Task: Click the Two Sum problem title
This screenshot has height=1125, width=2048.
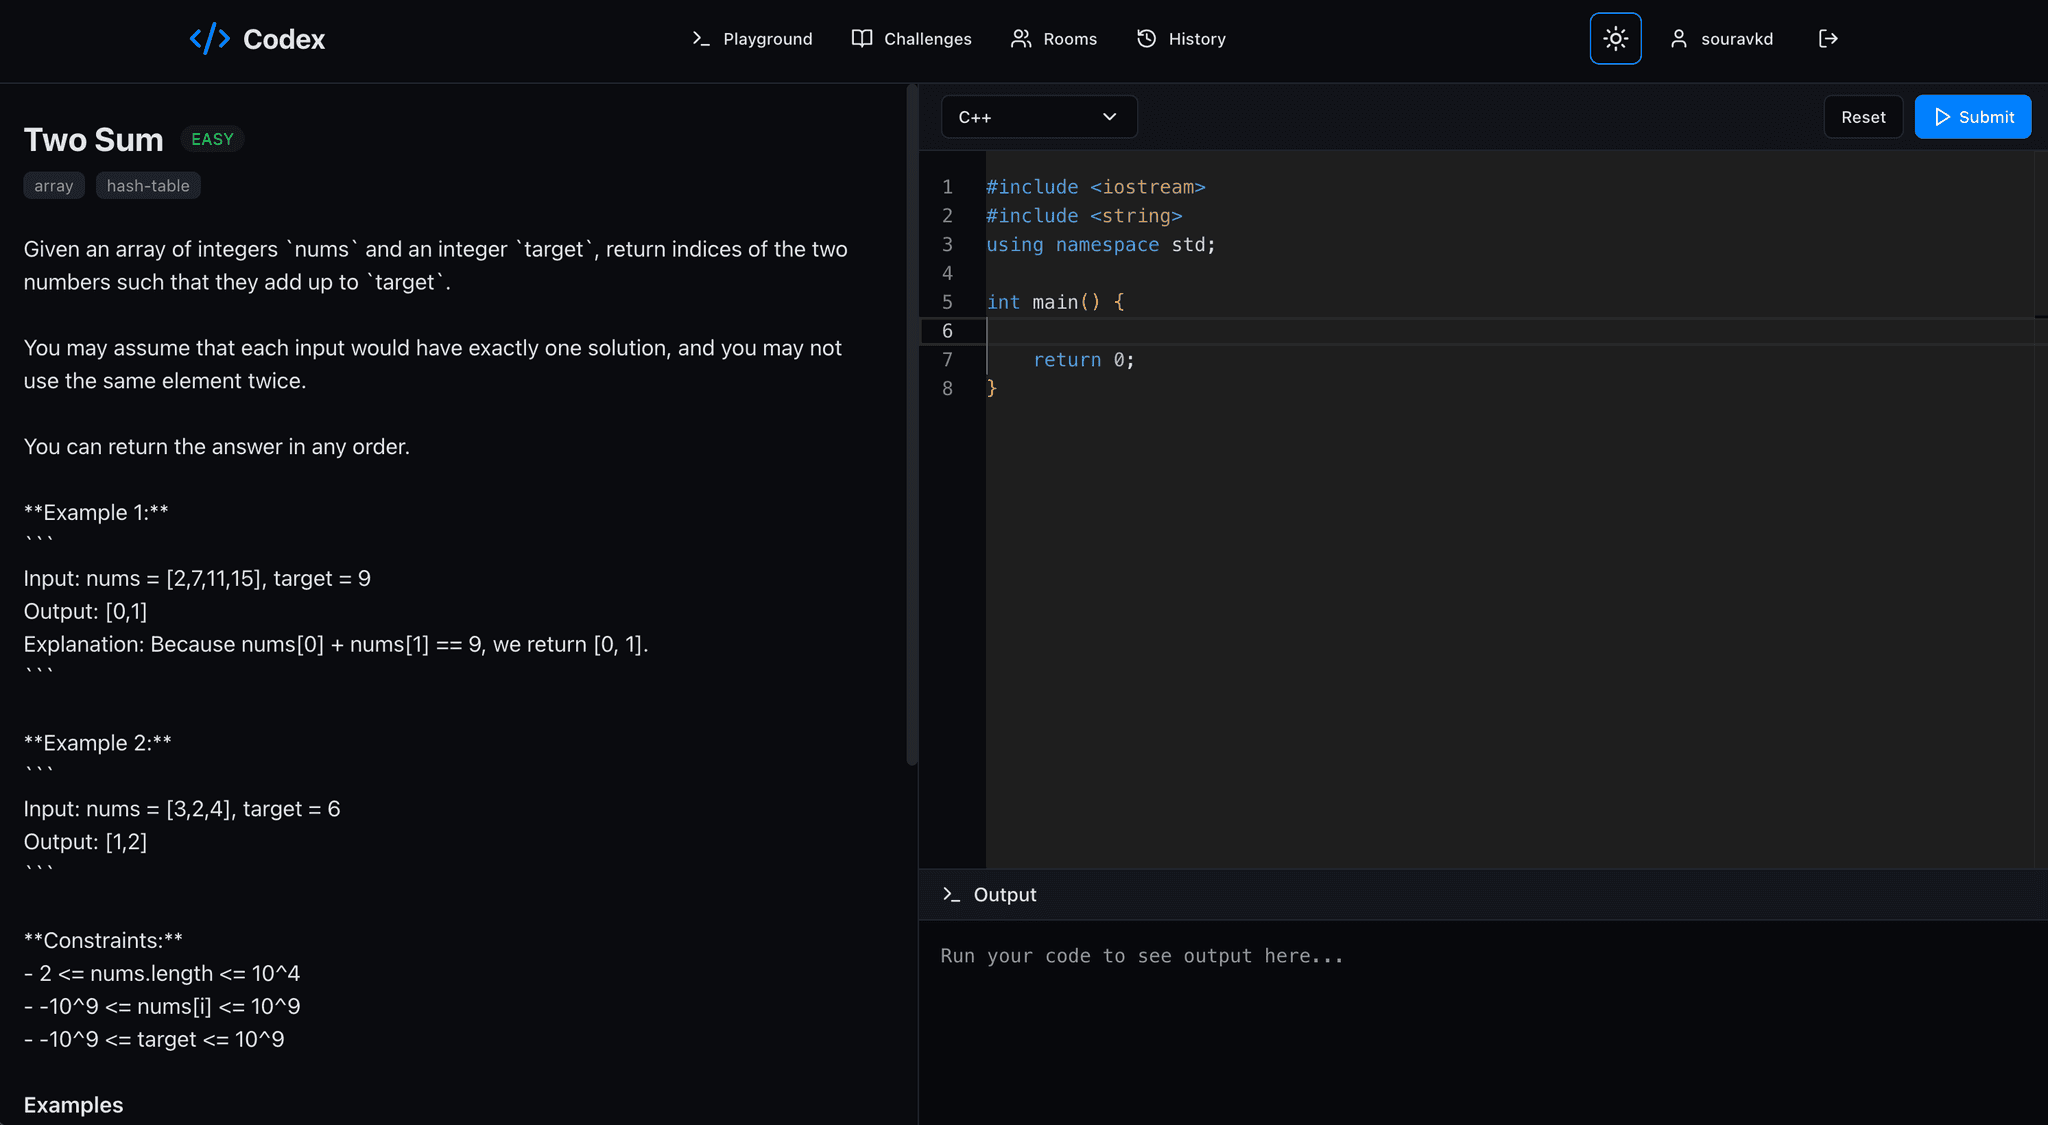Action: click(x=94, y=139)
